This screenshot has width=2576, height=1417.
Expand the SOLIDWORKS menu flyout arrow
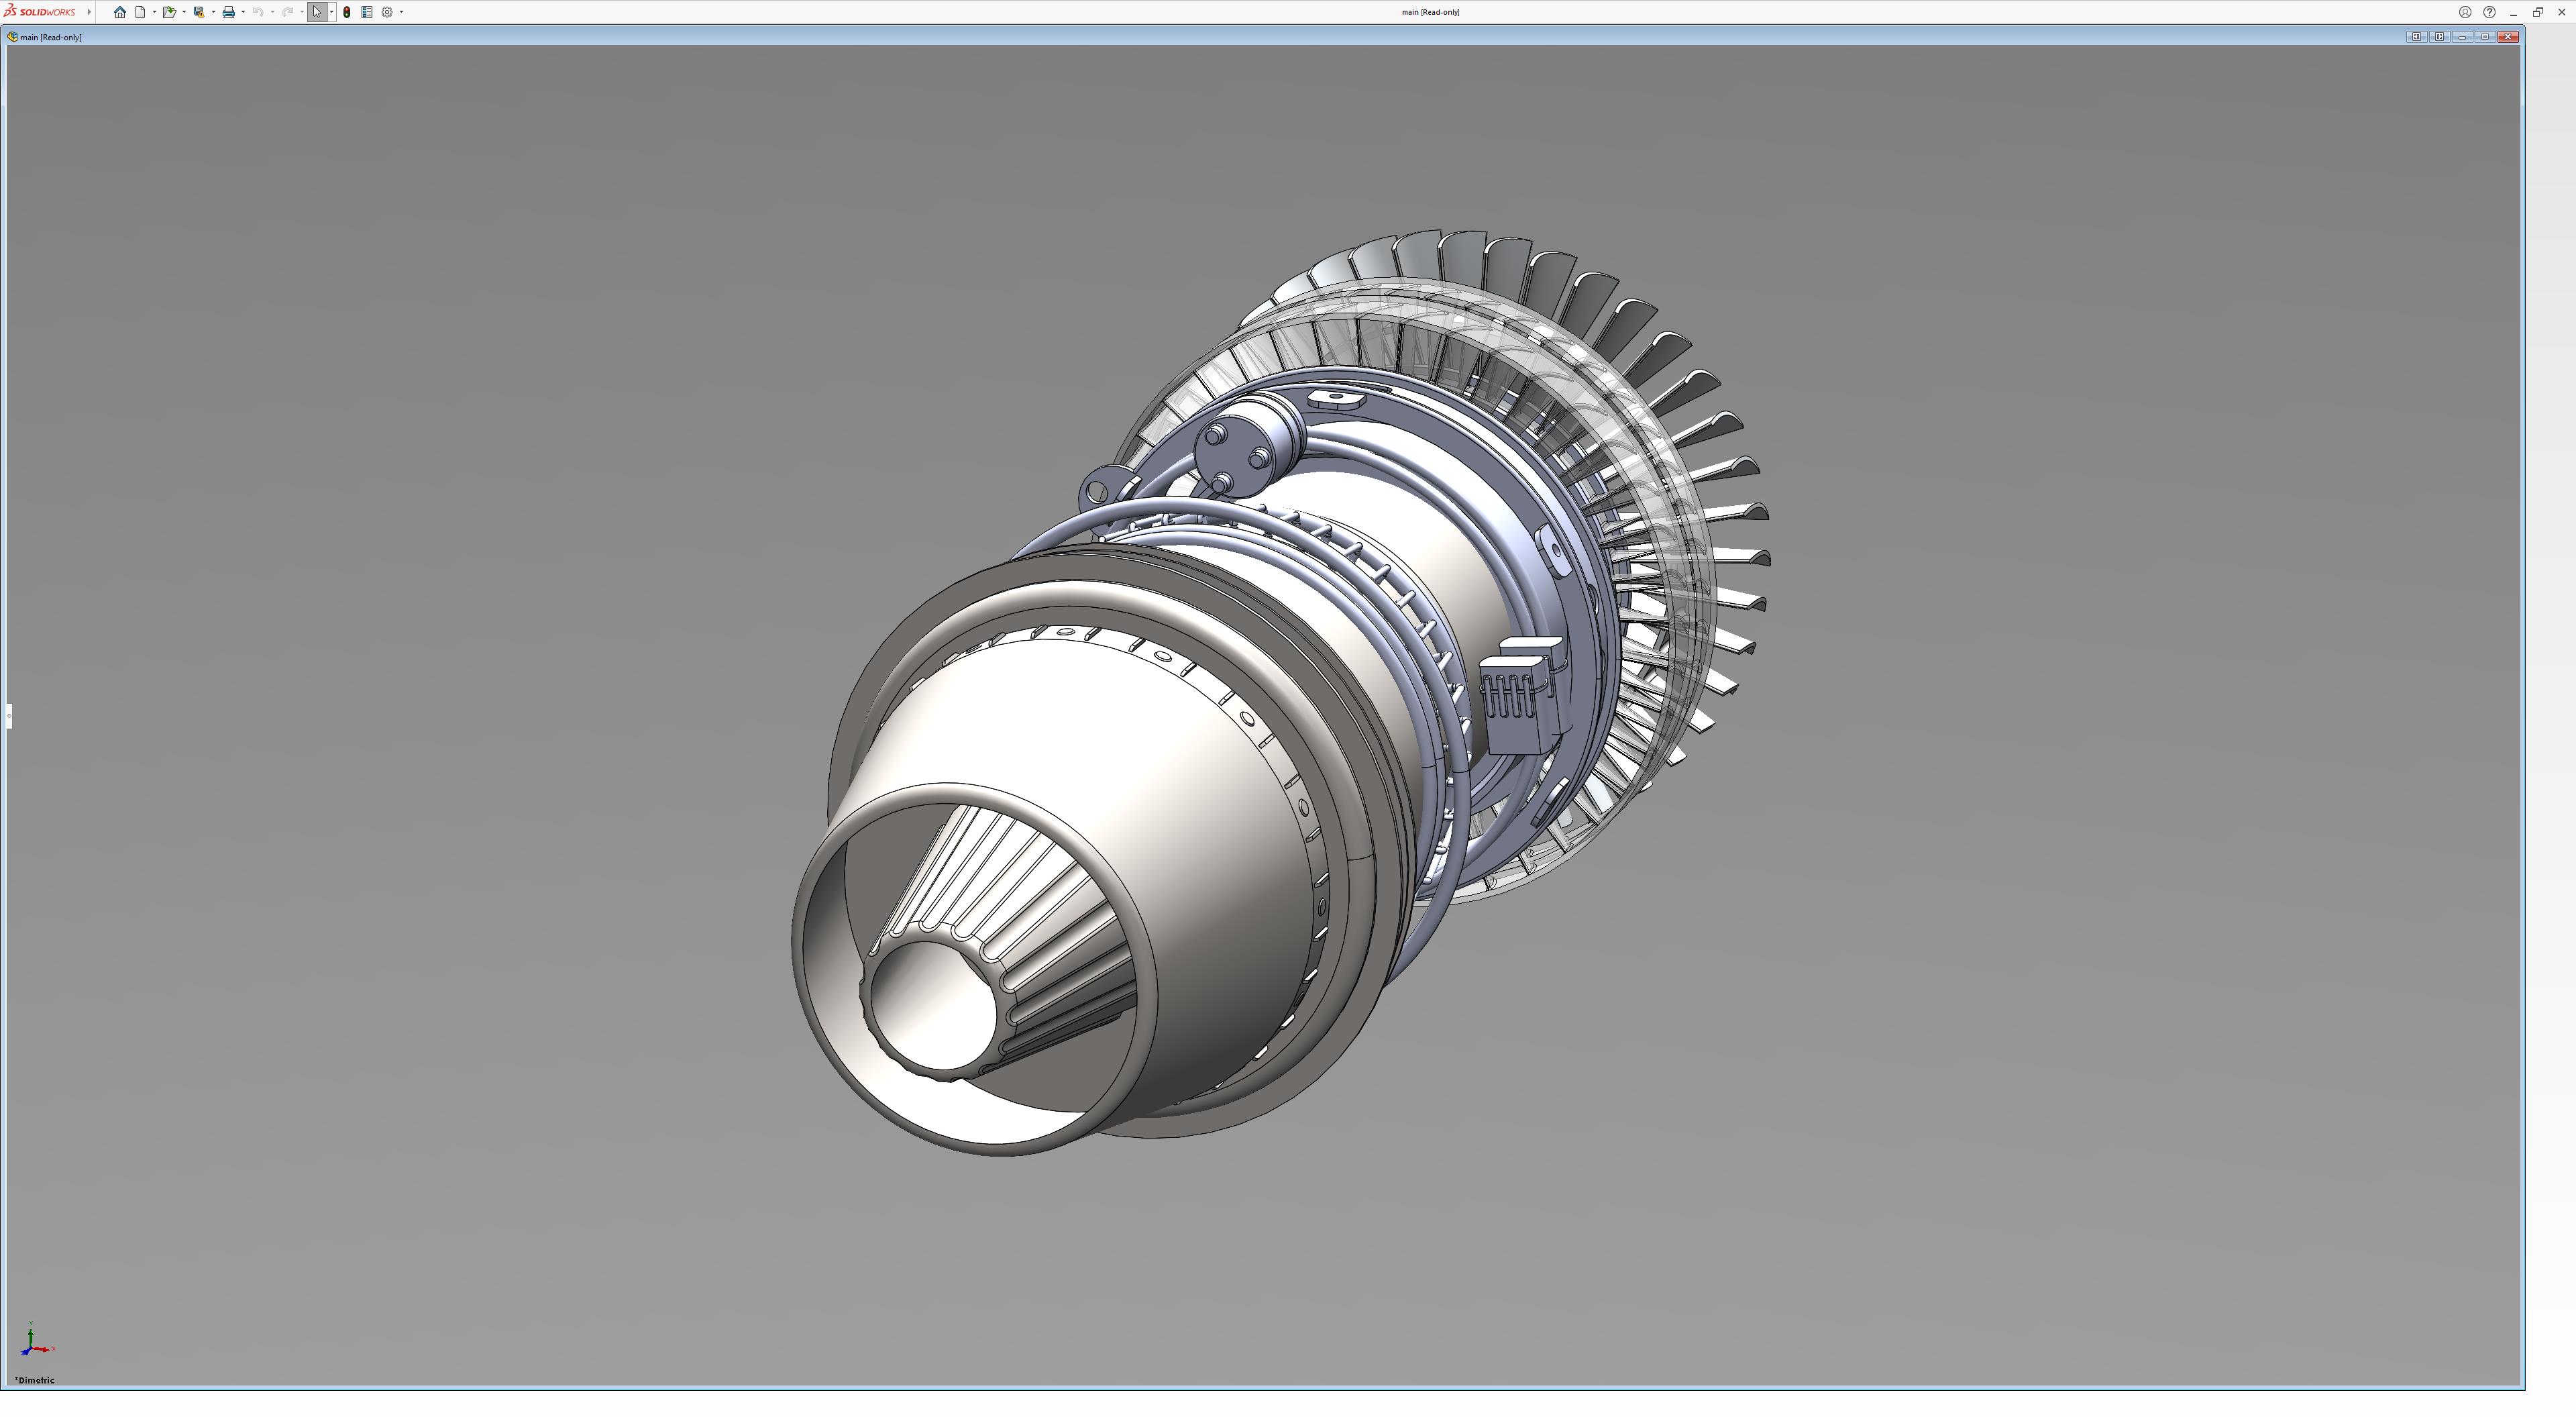[x=89, y=12]
